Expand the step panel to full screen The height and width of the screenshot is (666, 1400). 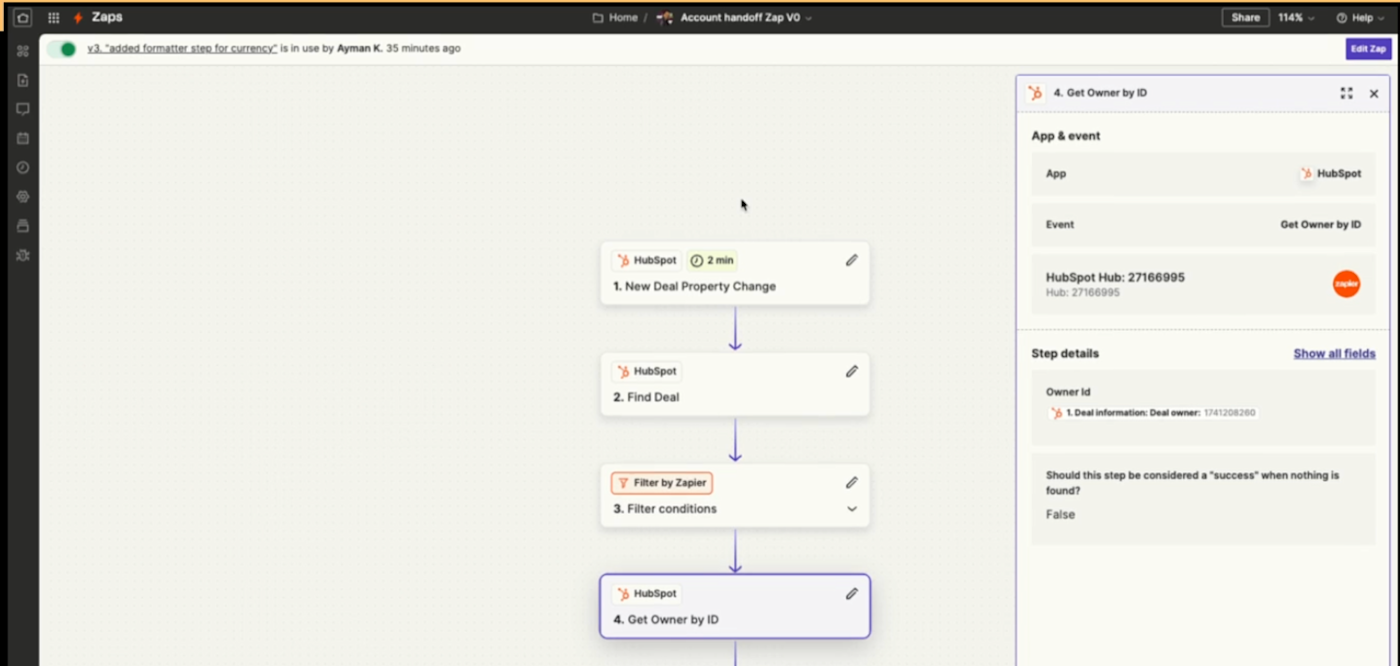[x=1346, y=93]
